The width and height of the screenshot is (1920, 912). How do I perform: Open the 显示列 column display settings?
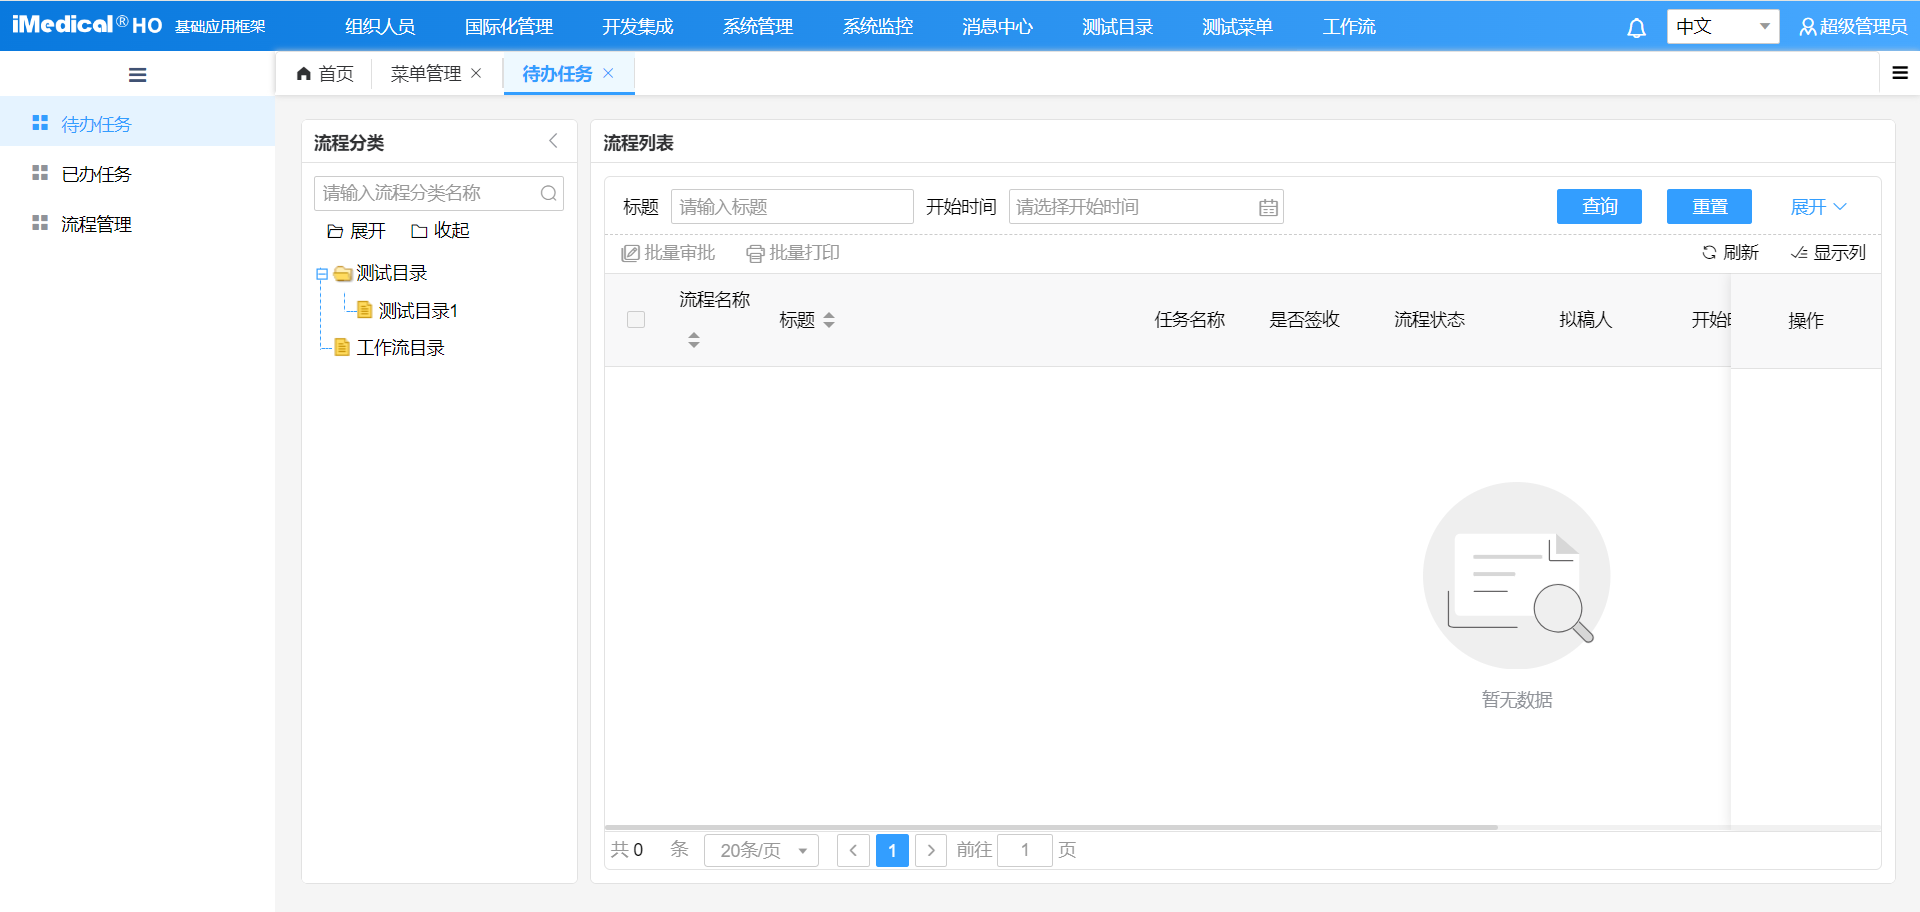tap(1828, 253)
